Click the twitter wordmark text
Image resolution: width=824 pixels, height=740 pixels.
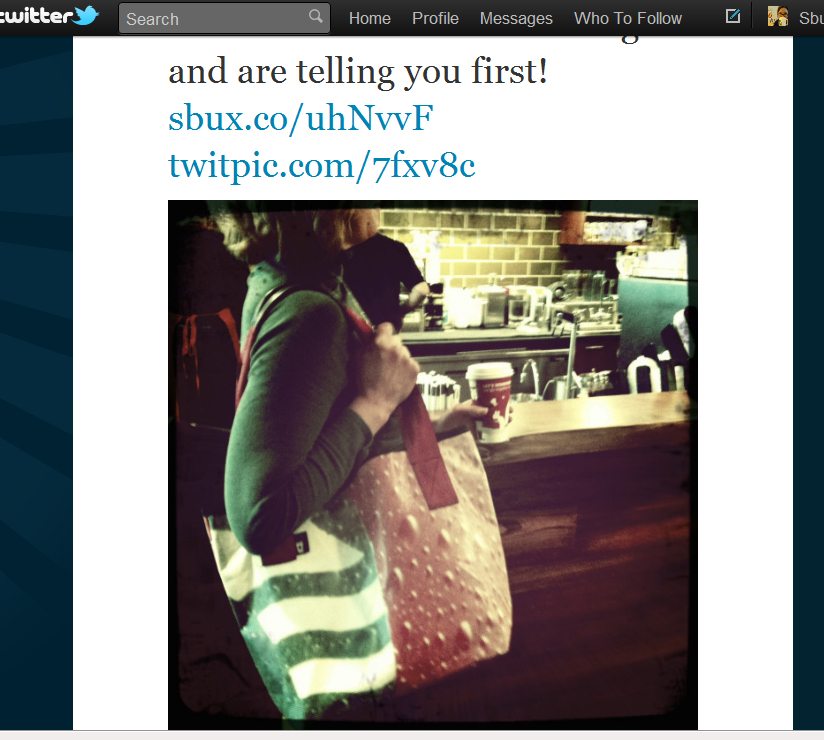(x=36, y=16)
